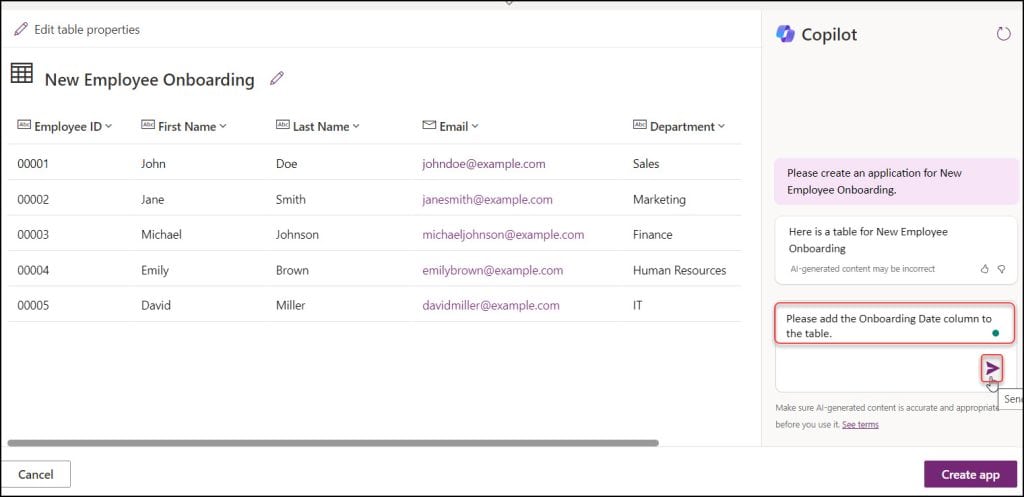1024x497 pixels.
Task: Select the First Name cell David
Action: pos(156,305)
